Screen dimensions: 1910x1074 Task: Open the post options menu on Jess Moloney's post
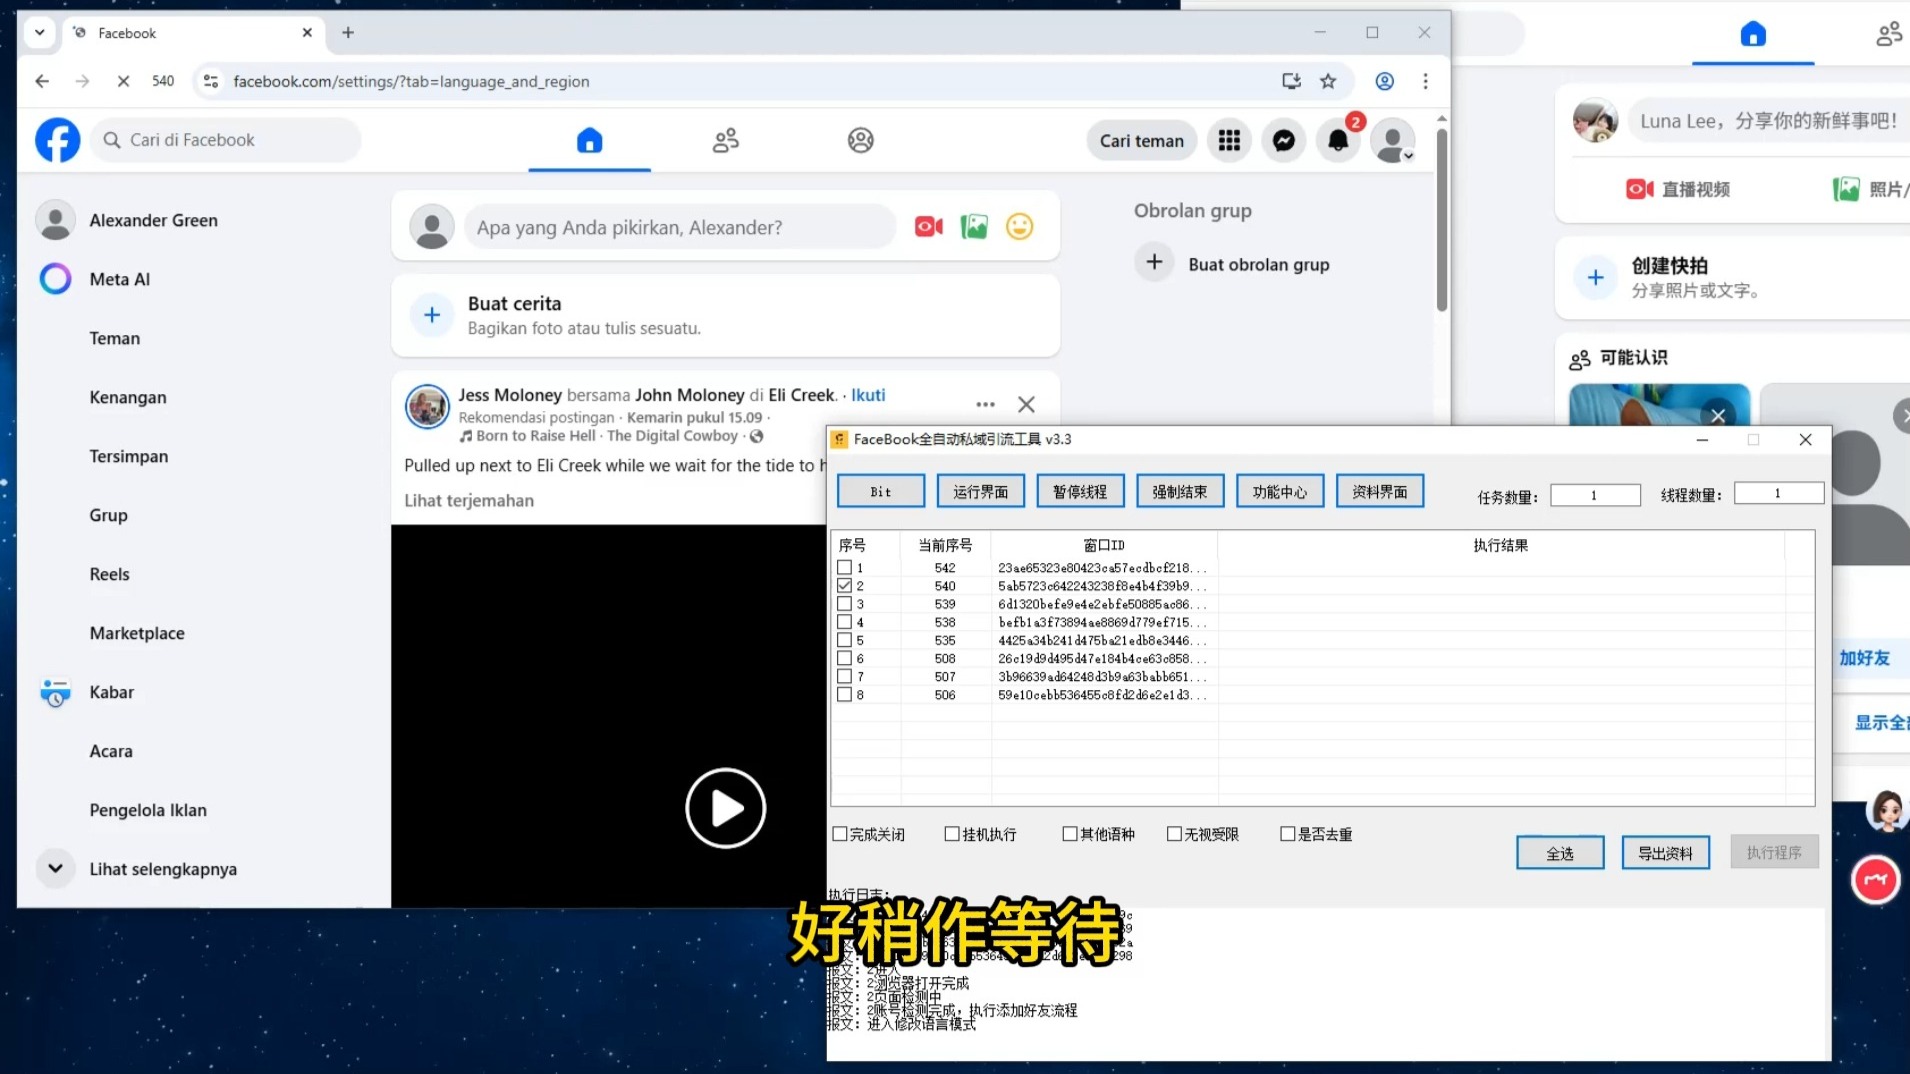pos(983,404)
